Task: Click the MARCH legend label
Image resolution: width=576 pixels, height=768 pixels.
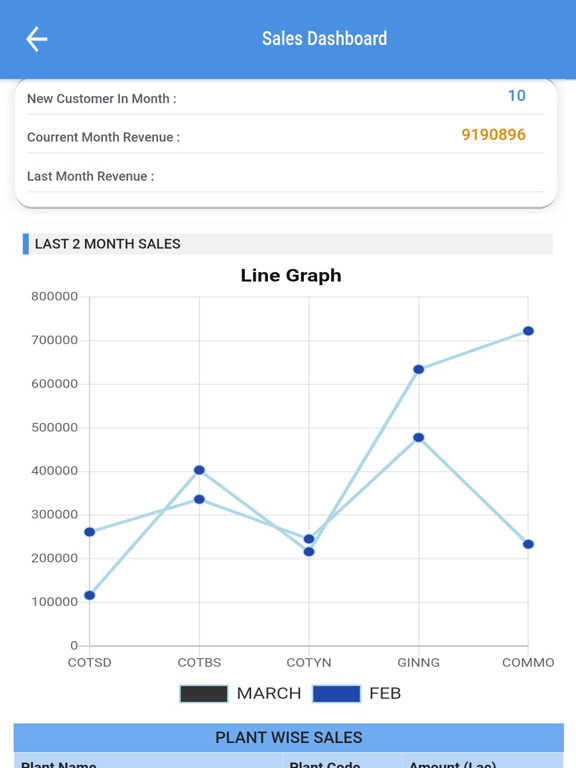Action: [269, 694]
